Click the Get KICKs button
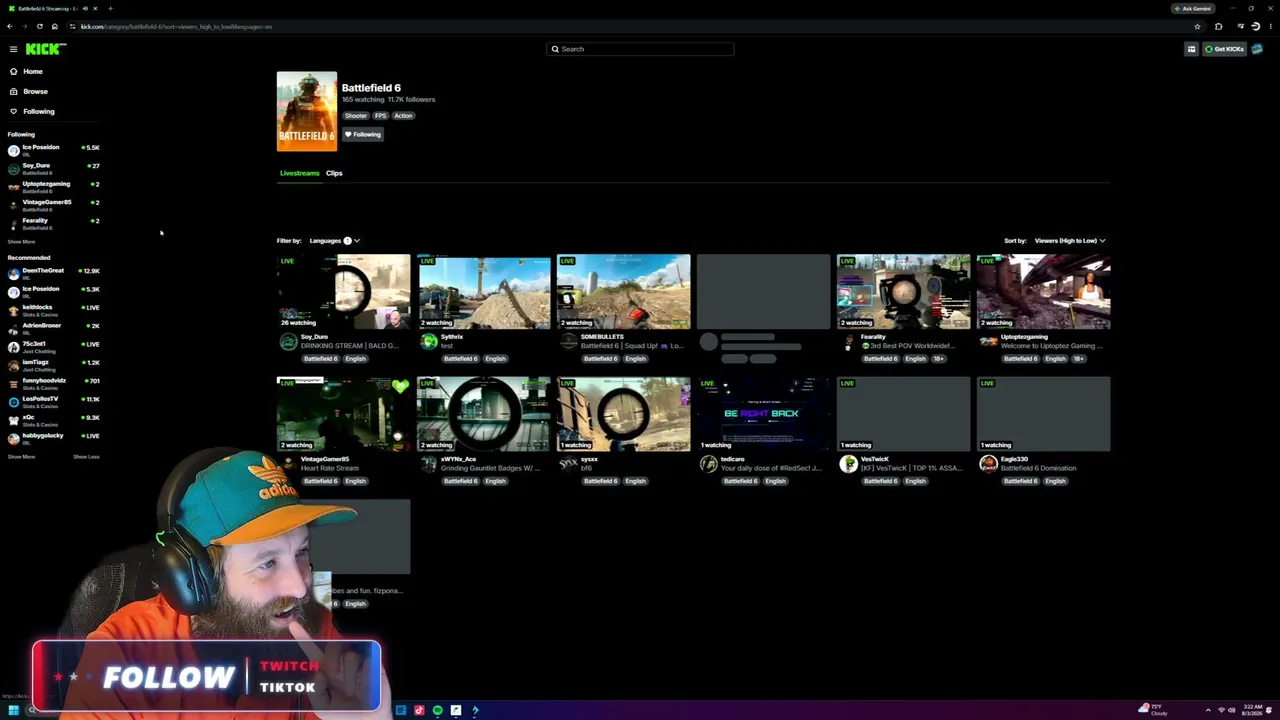The image size is (1280, 720). pyautogui.click(x=1224, y=49)
